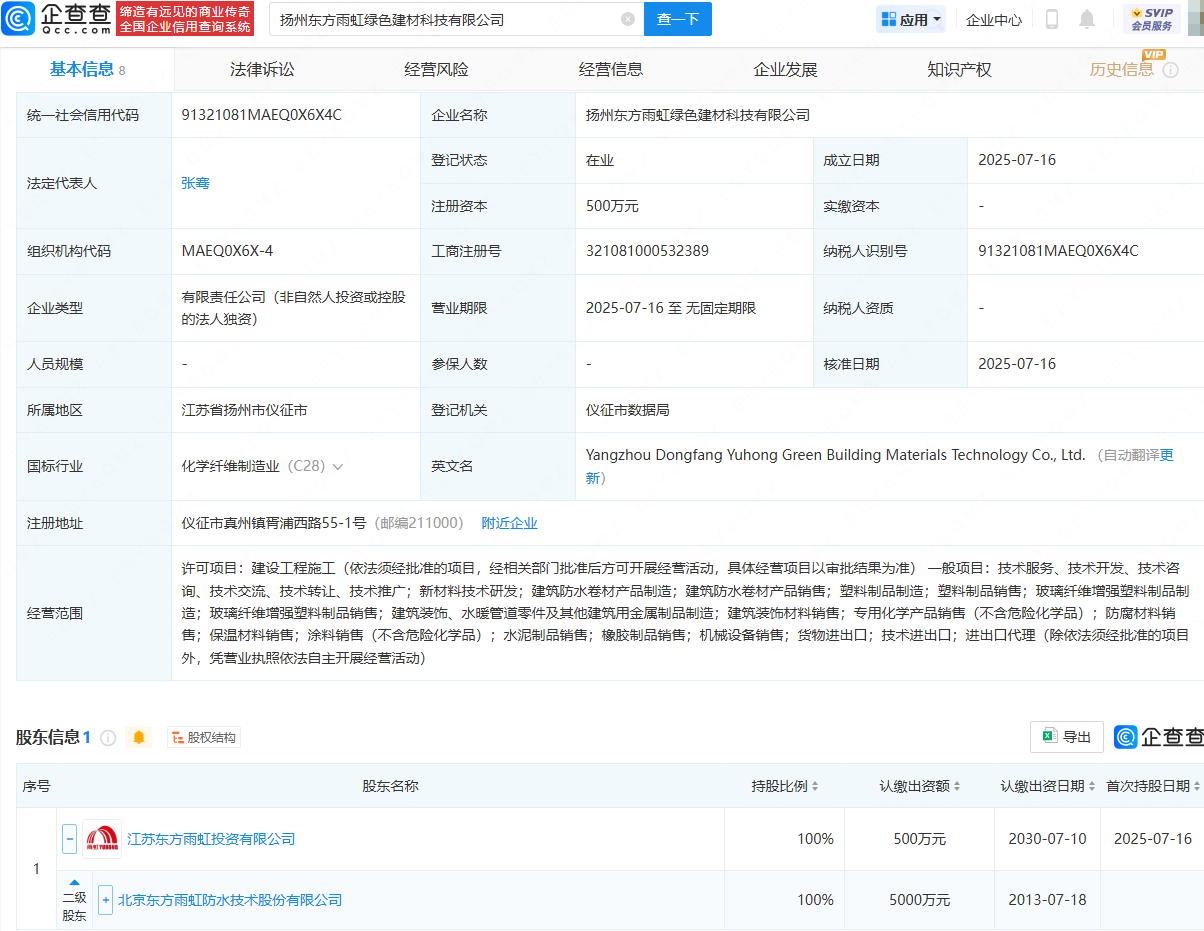The height and width of the screenshot is (931, 1204).
Task: Open notifications bell in the top bar
Action: coord(1087,19)
